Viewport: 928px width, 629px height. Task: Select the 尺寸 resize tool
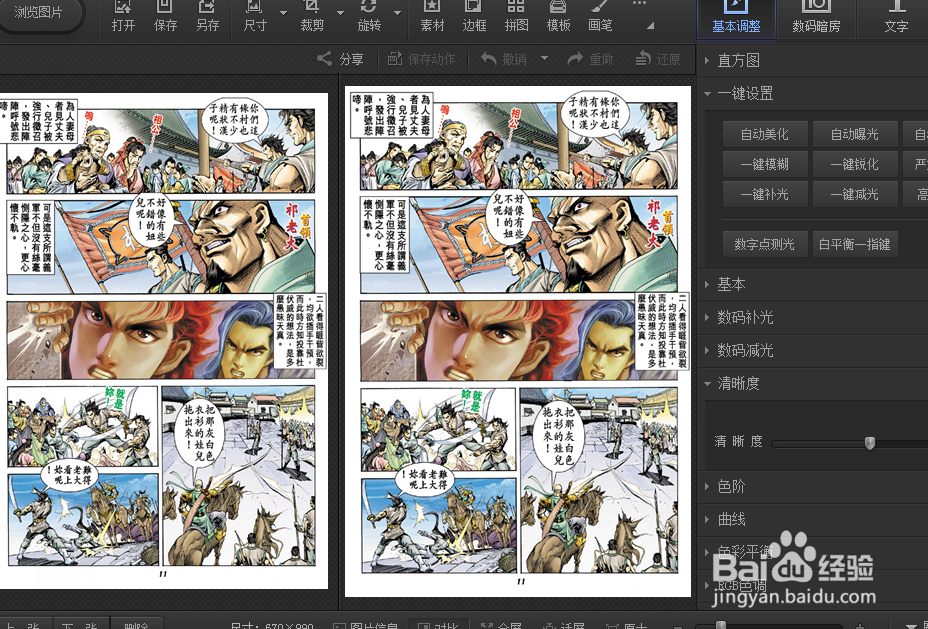tap(255, 17)
